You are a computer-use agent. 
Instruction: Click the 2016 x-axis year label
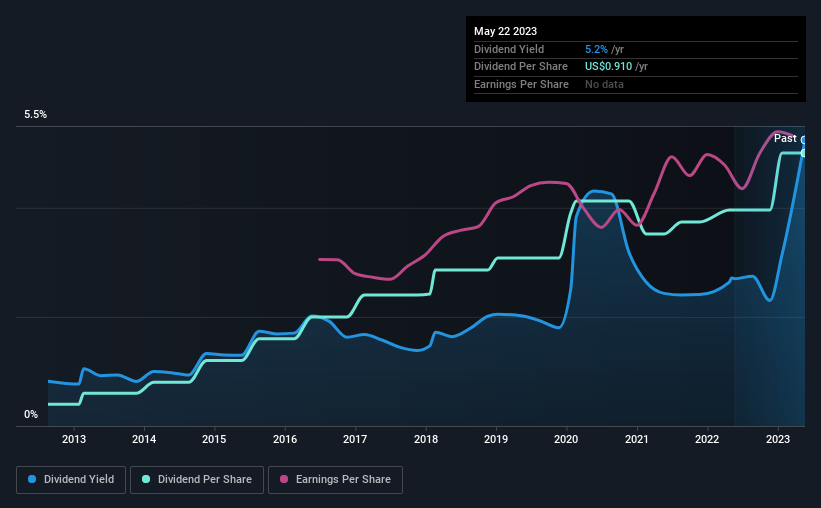285,439
